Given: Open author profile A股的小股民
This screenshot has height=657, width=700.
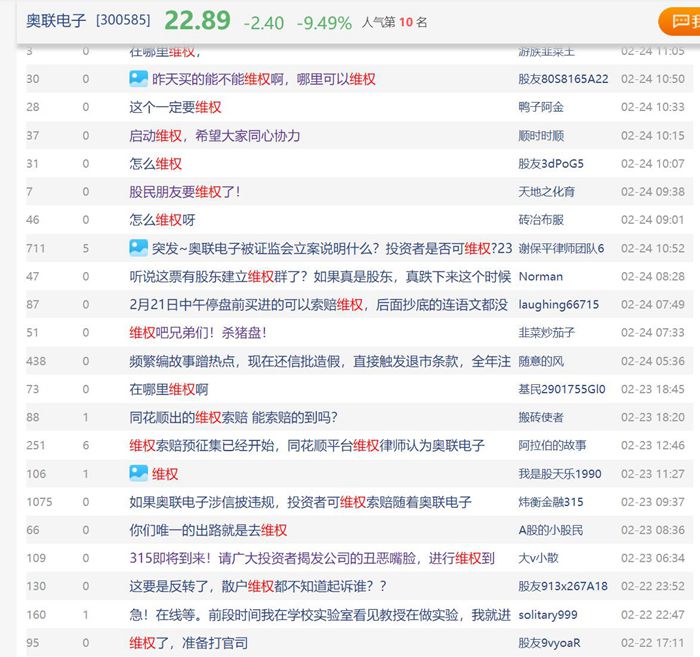Looking at the screenshot, I should click(550, 530).
